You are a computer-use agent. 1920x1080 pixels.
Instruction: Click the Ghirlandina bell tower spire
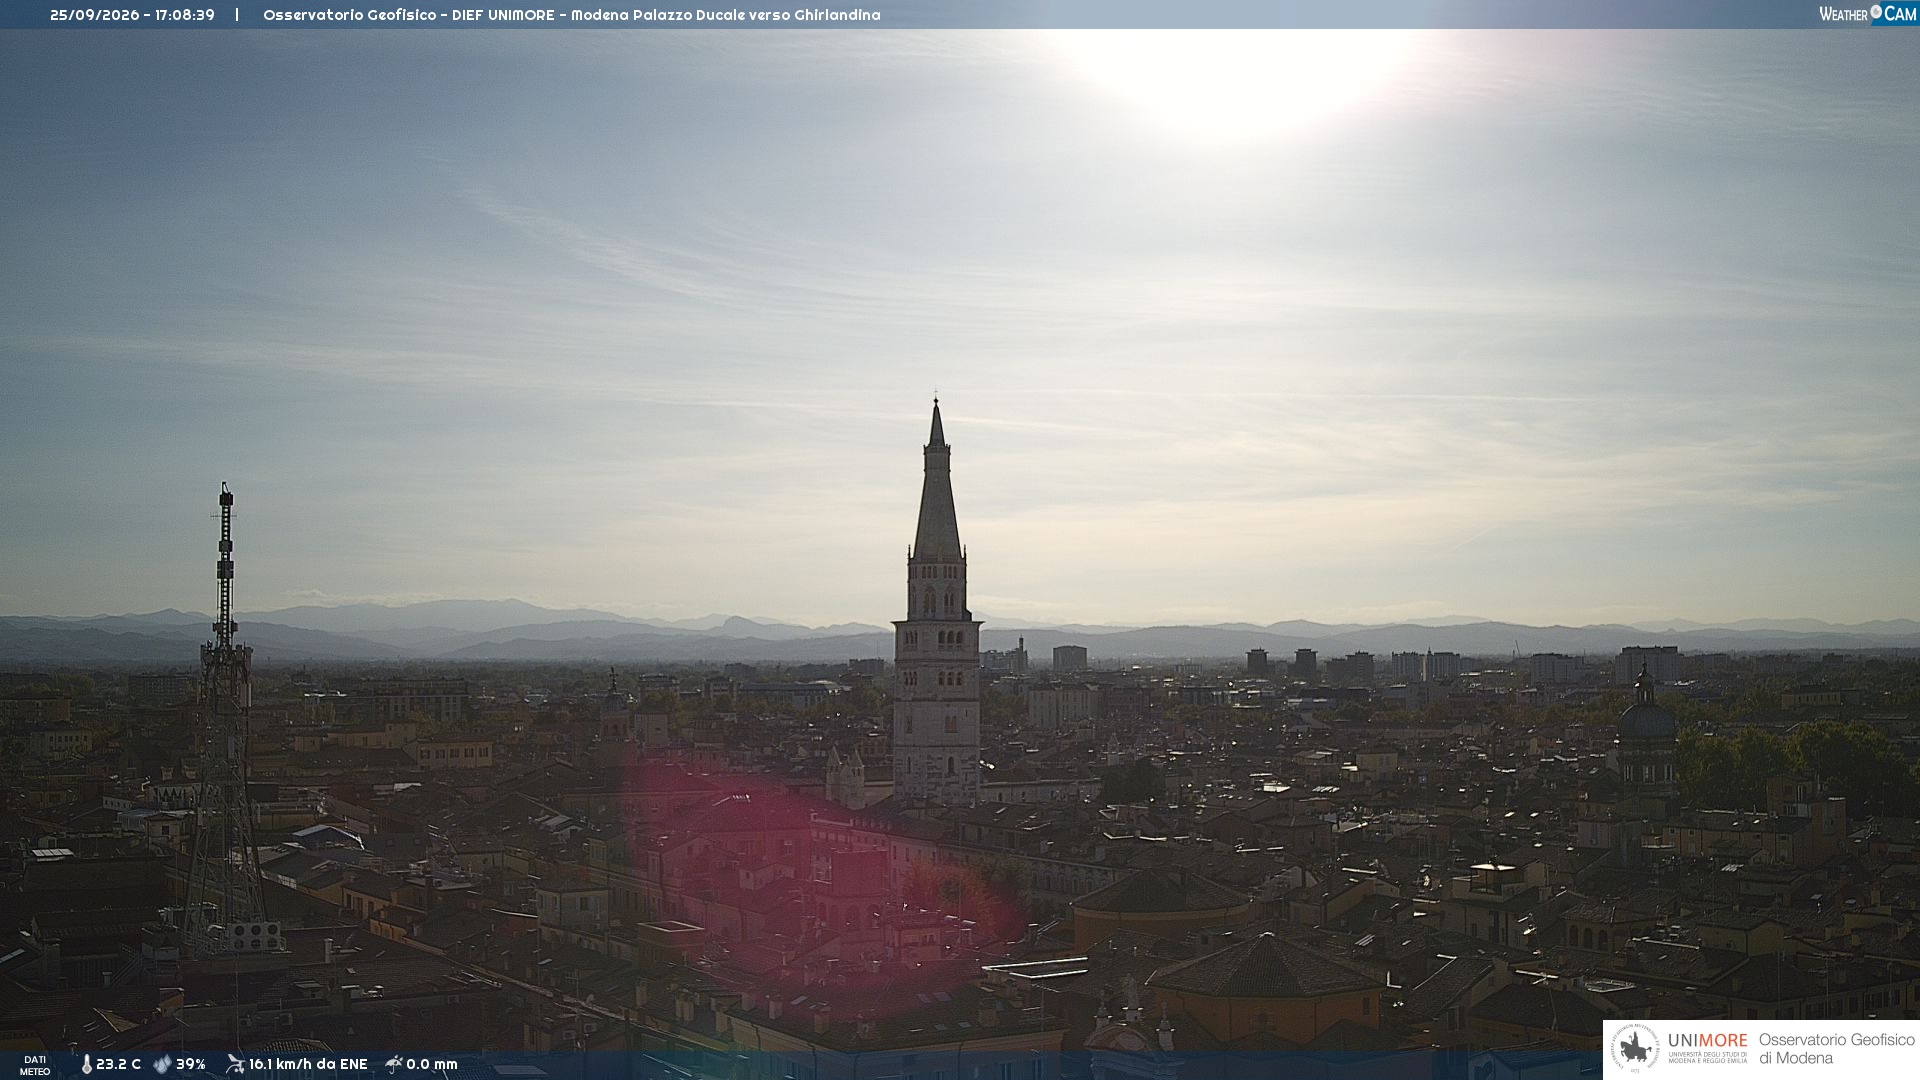(937, 480)
